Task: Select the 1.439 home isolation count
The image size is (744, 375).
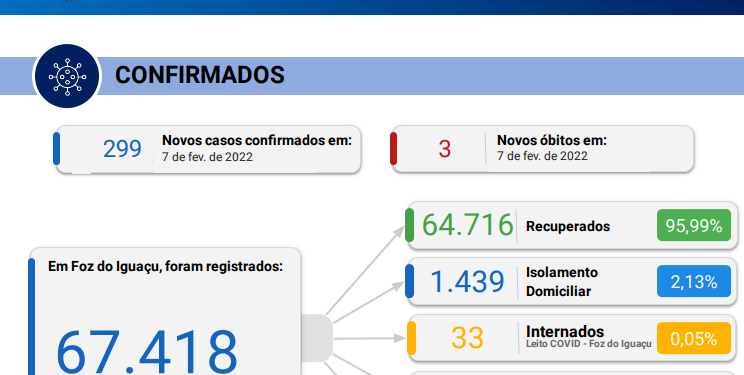Action: point(467,281)
